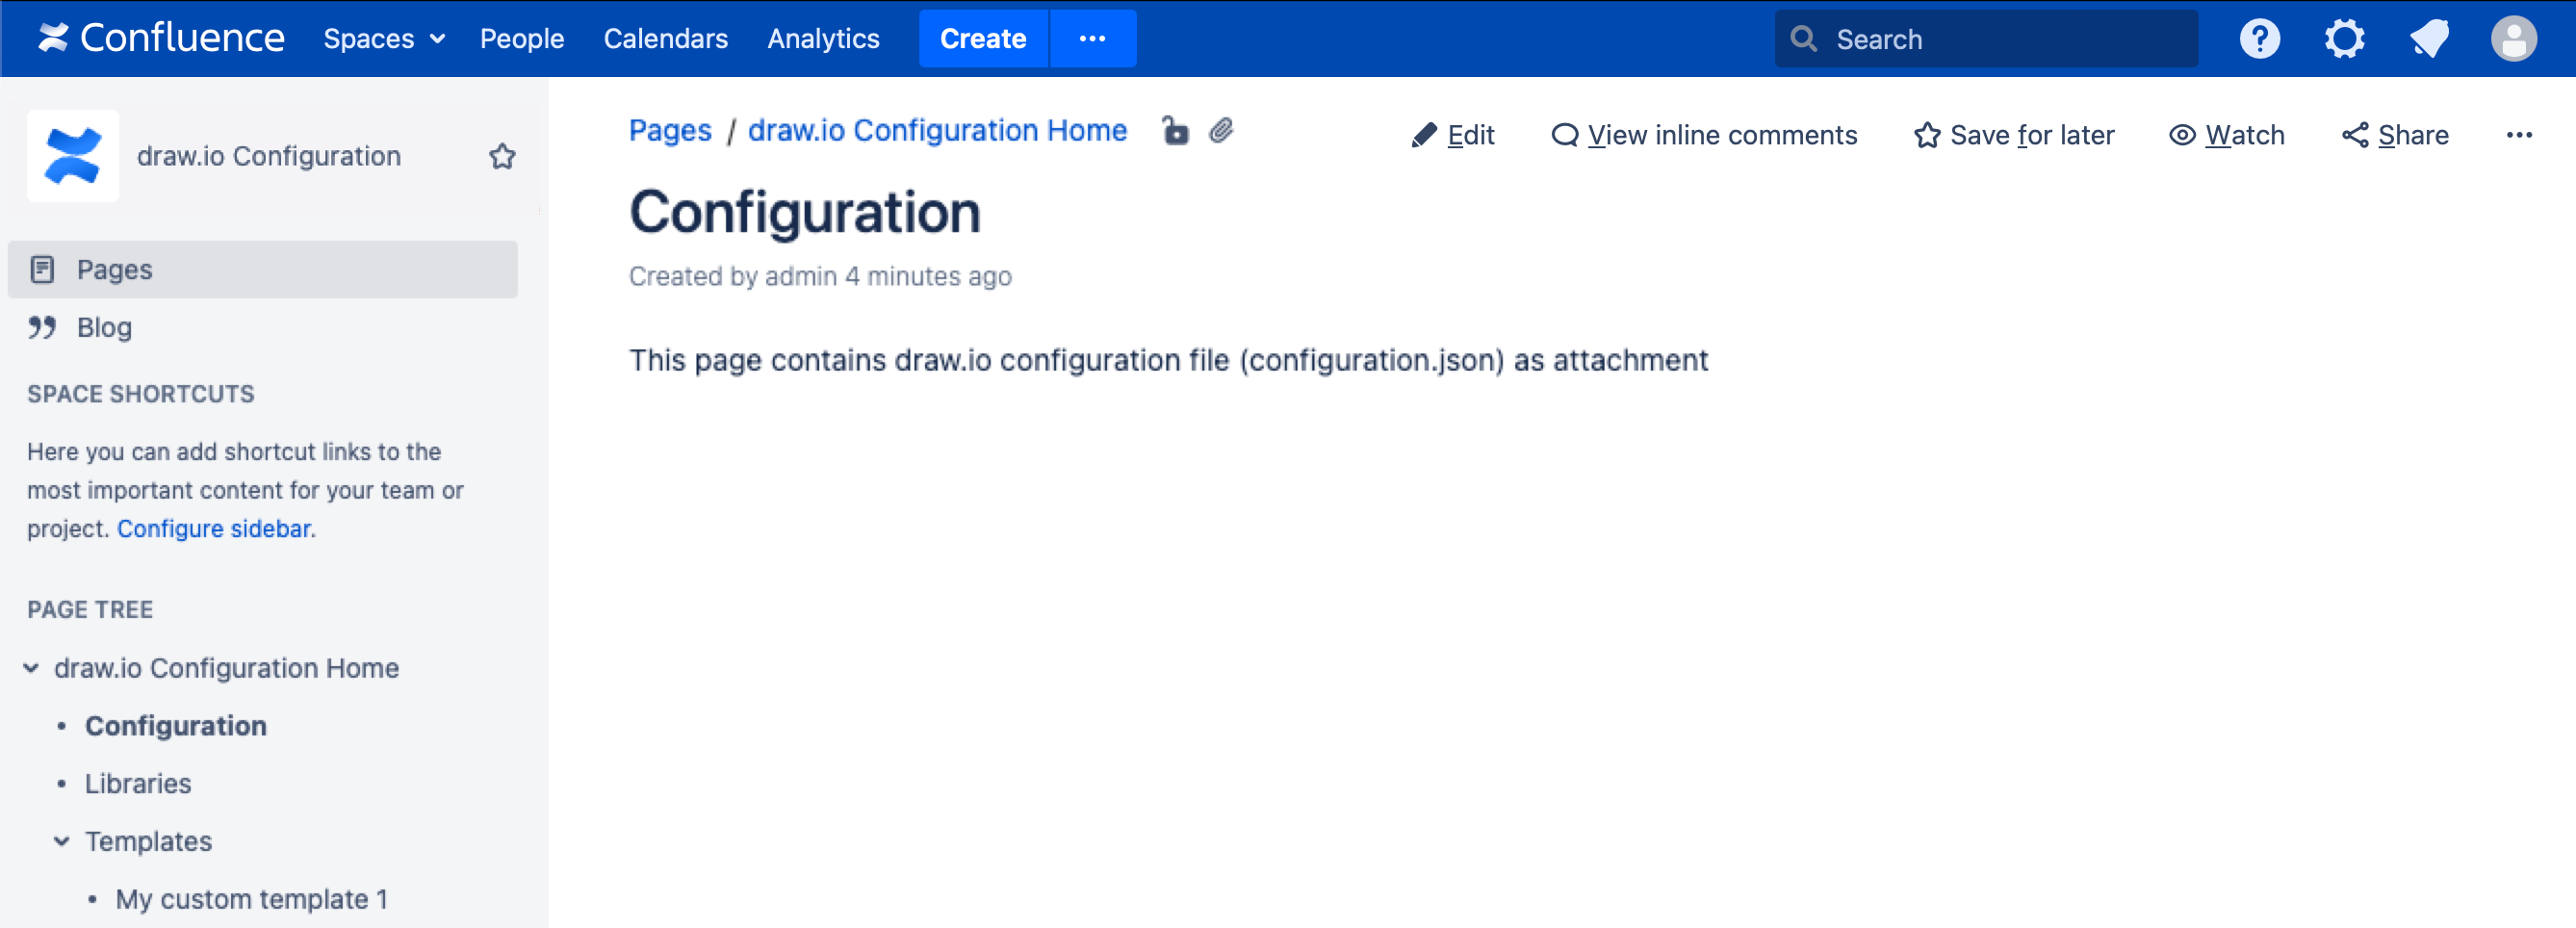The height and width of the screenshot is (928, 2576).
Task: Click the unlocked restrictions padlock icon
Action: 1174,132
